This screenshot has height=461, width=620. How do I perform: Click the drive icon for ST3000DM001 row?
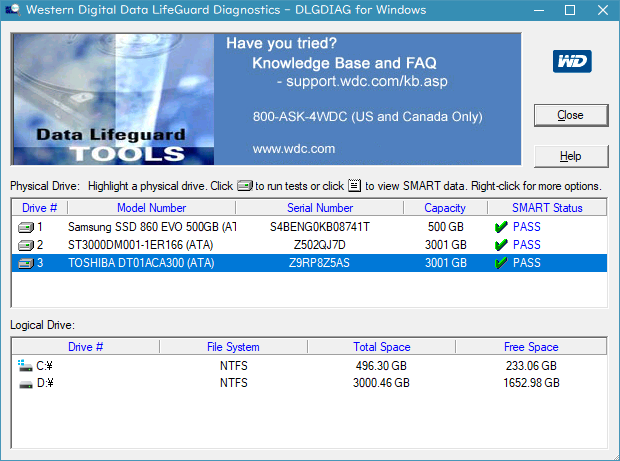click(x=26, y=245)
